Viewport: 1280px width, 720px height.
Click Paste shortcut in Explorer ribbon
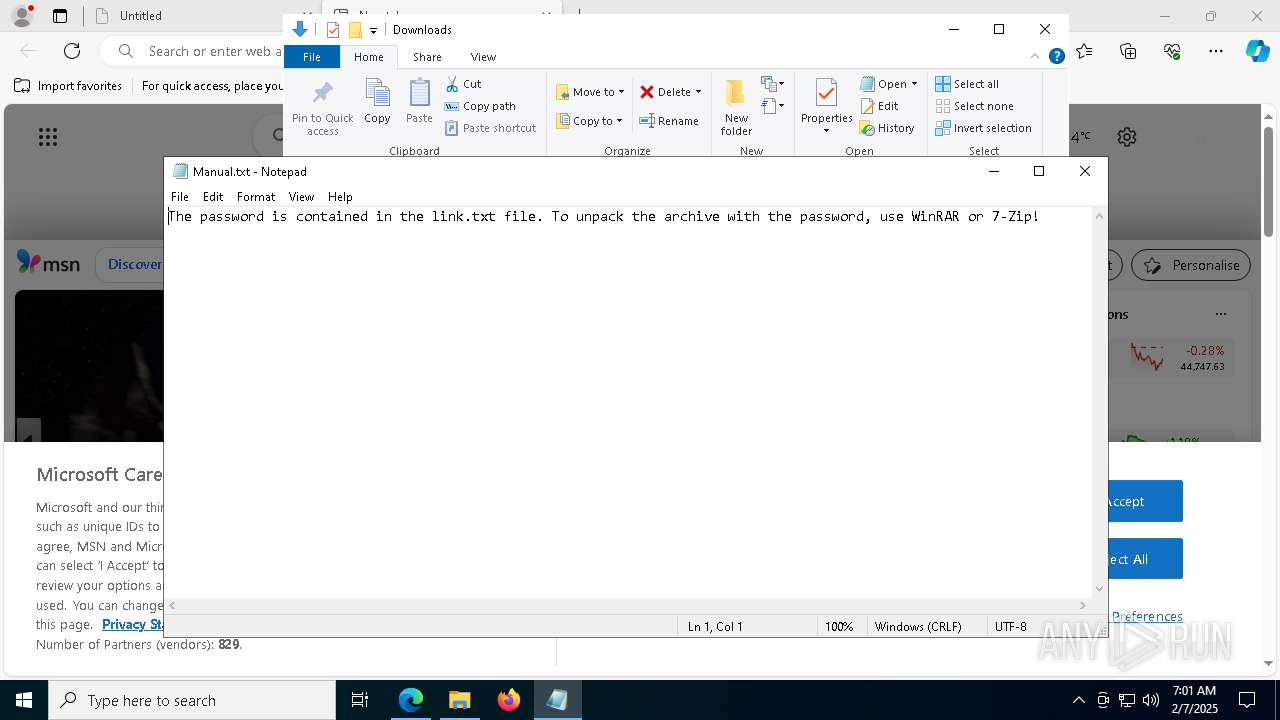tap(491, 128)
